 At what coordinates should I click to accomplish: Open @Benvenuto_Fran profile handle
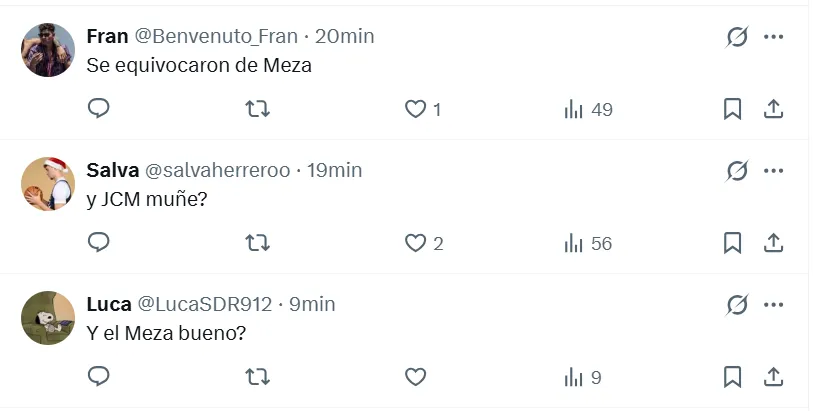tap(216, 37)
